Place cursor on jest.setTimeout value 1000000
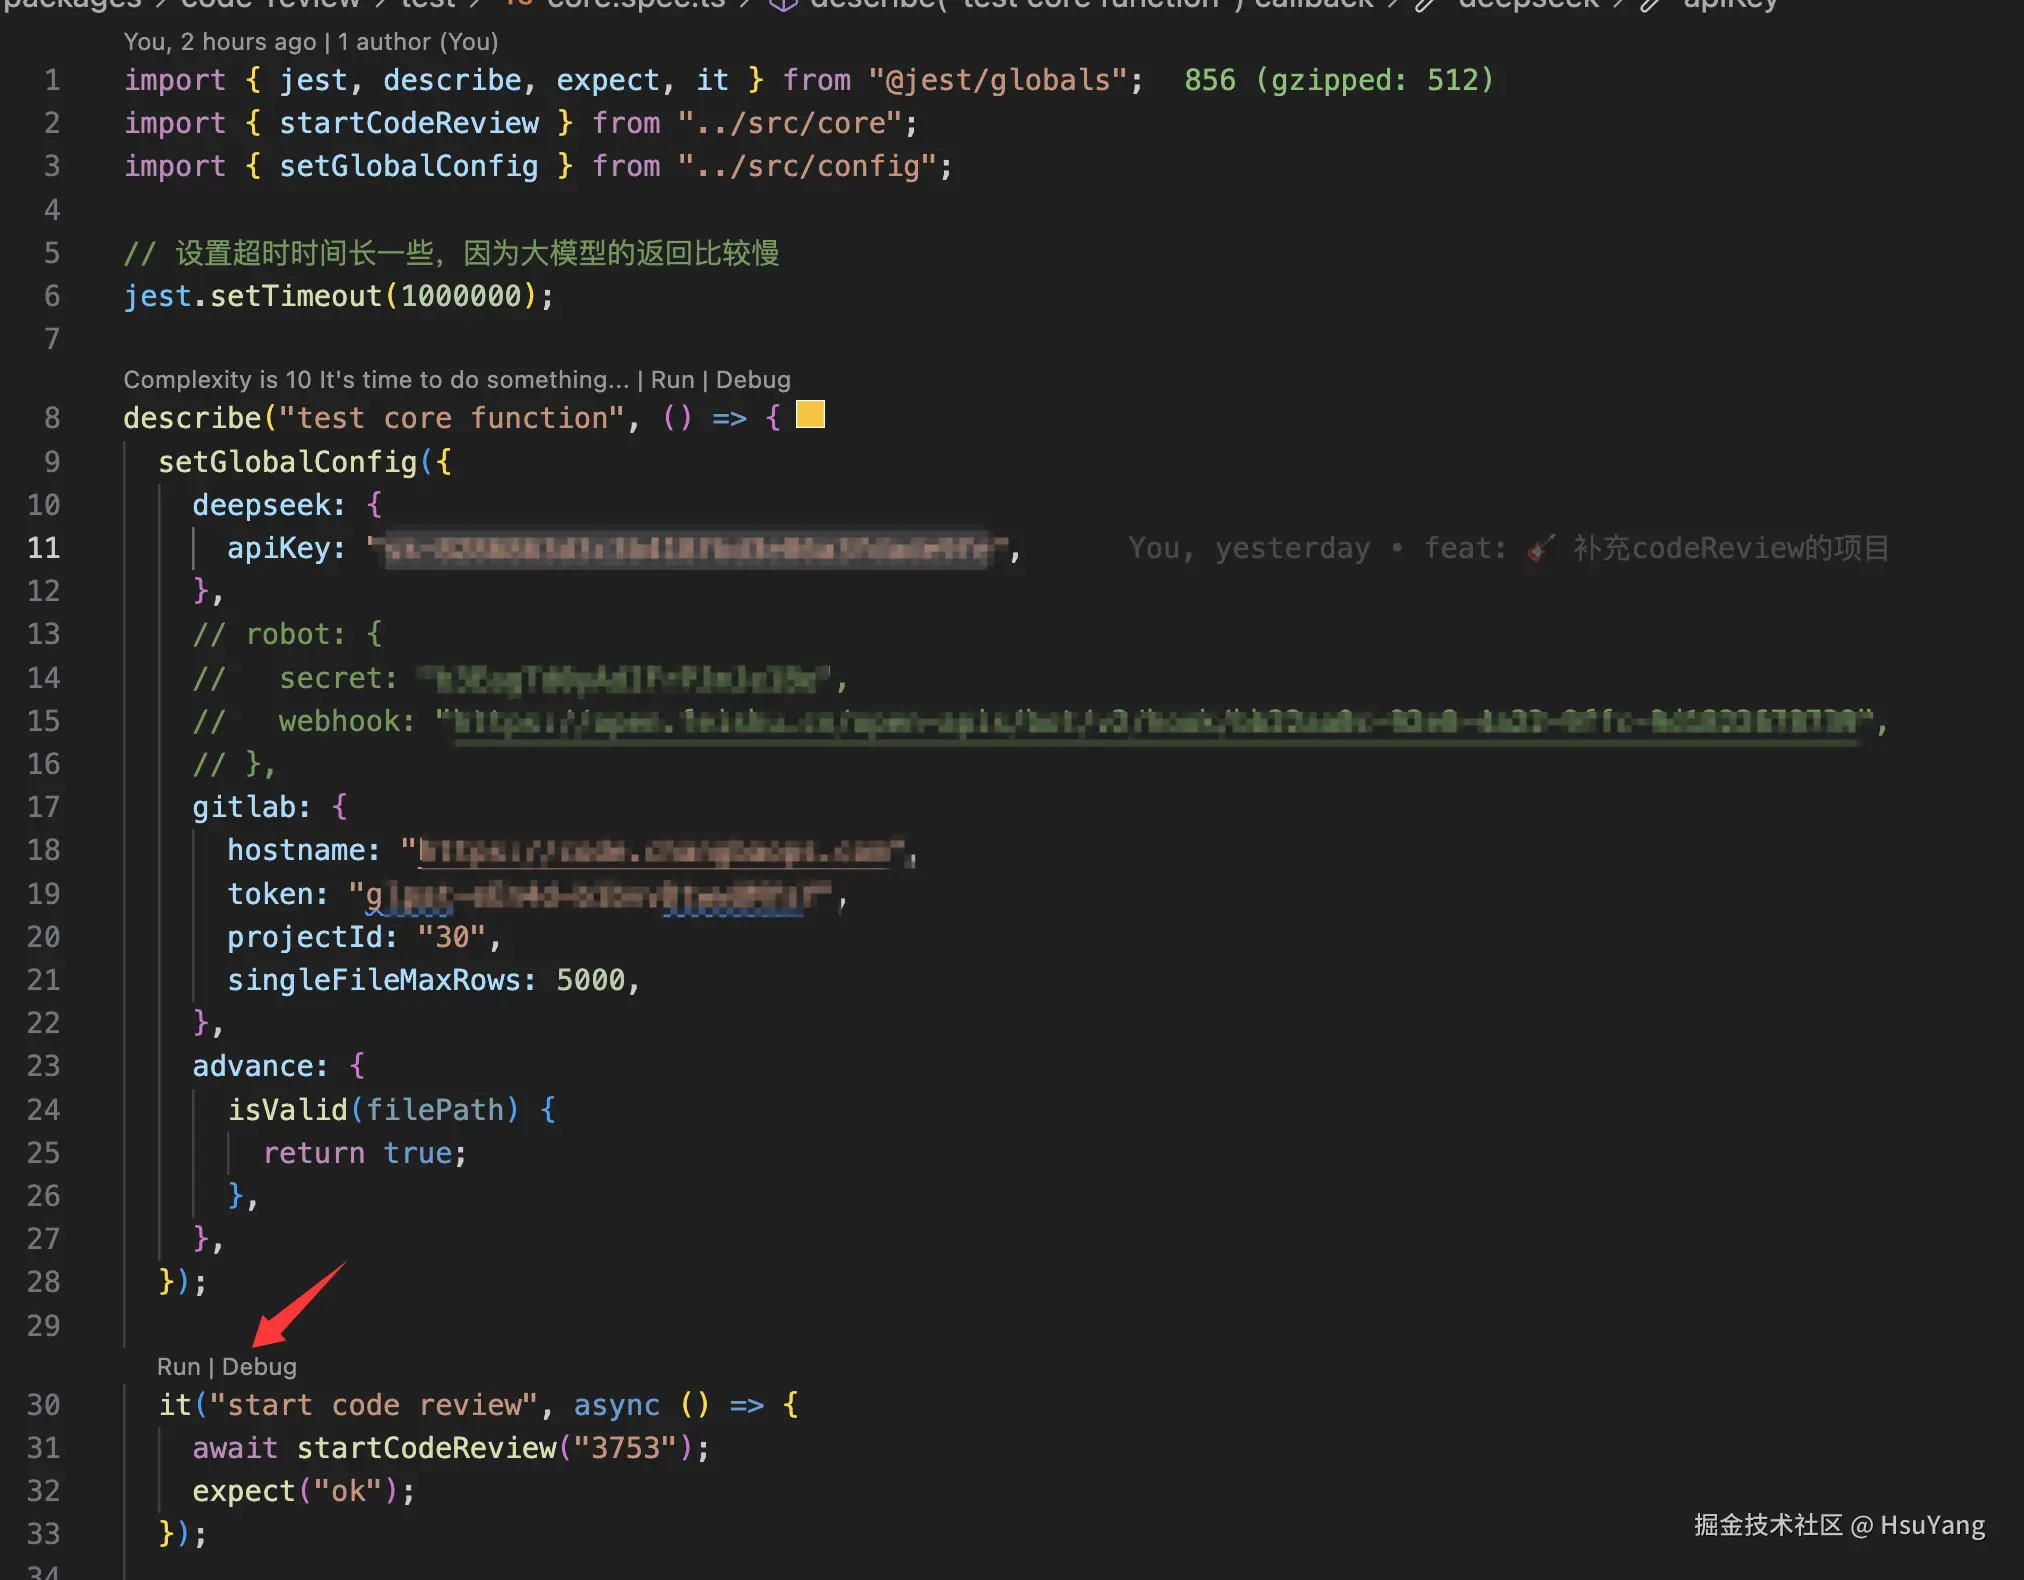Screen dimensions: 2024x1580 point(461,296)
